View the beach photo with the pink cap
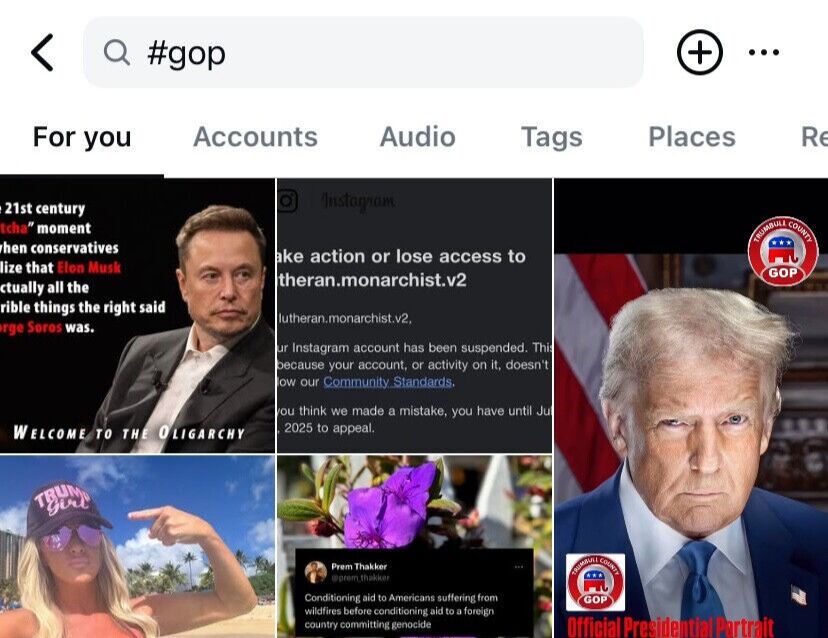 (x=137, y=547)
